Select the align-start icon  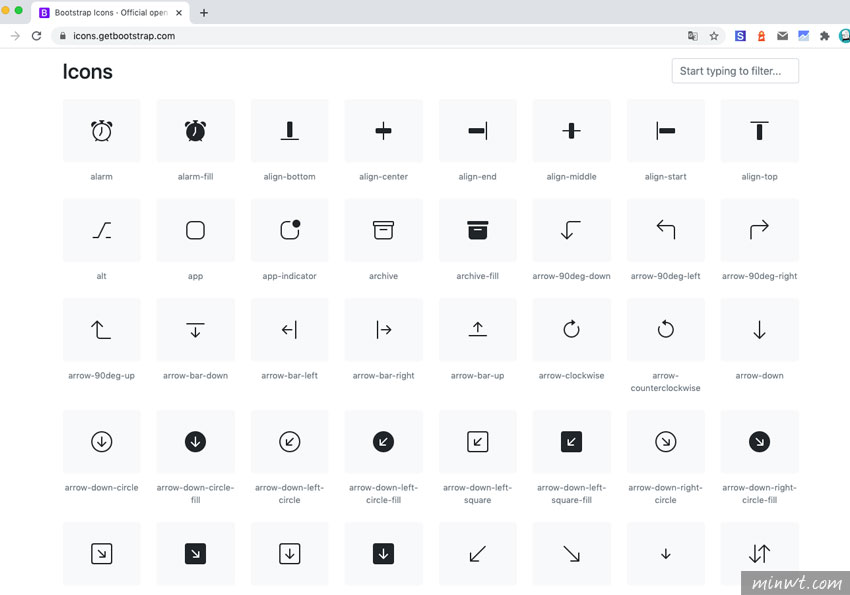tap(666, 131)
